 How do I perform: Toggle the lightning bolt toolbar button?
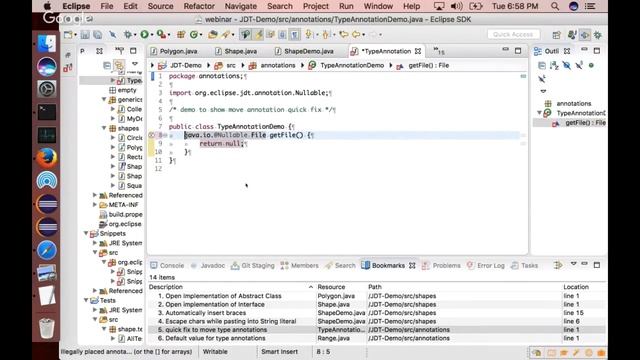point(258,35)
